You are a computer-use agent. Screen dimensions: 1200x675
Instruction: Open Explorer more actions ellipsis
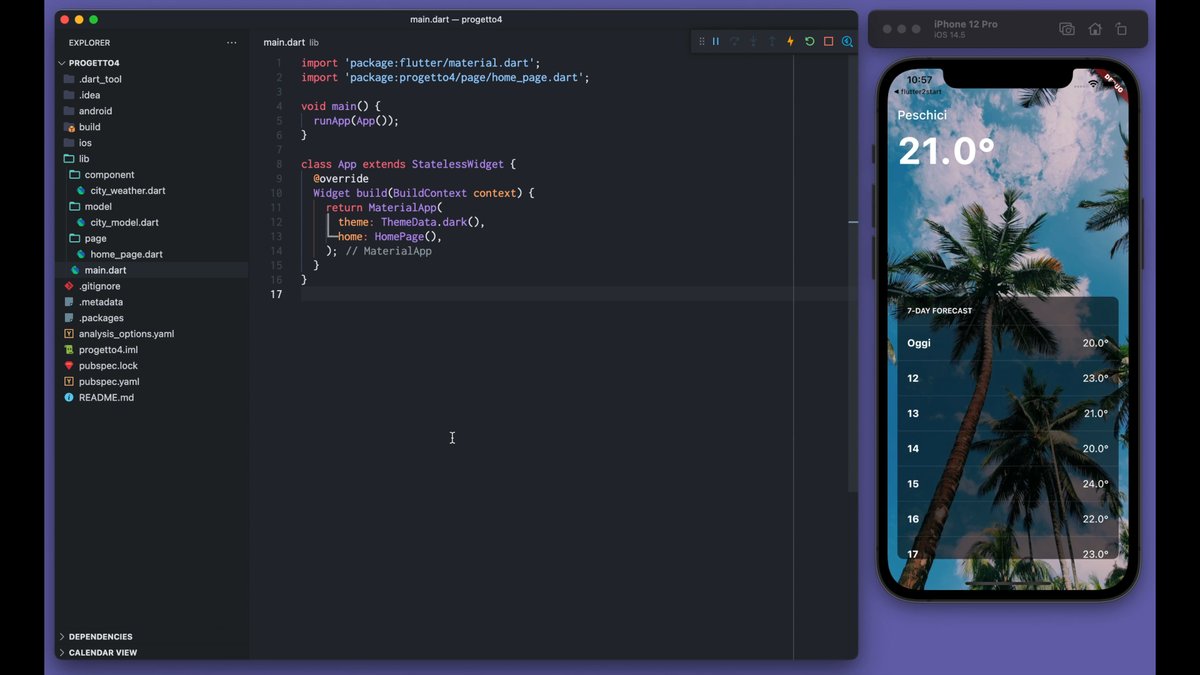[x=232, y=43]
